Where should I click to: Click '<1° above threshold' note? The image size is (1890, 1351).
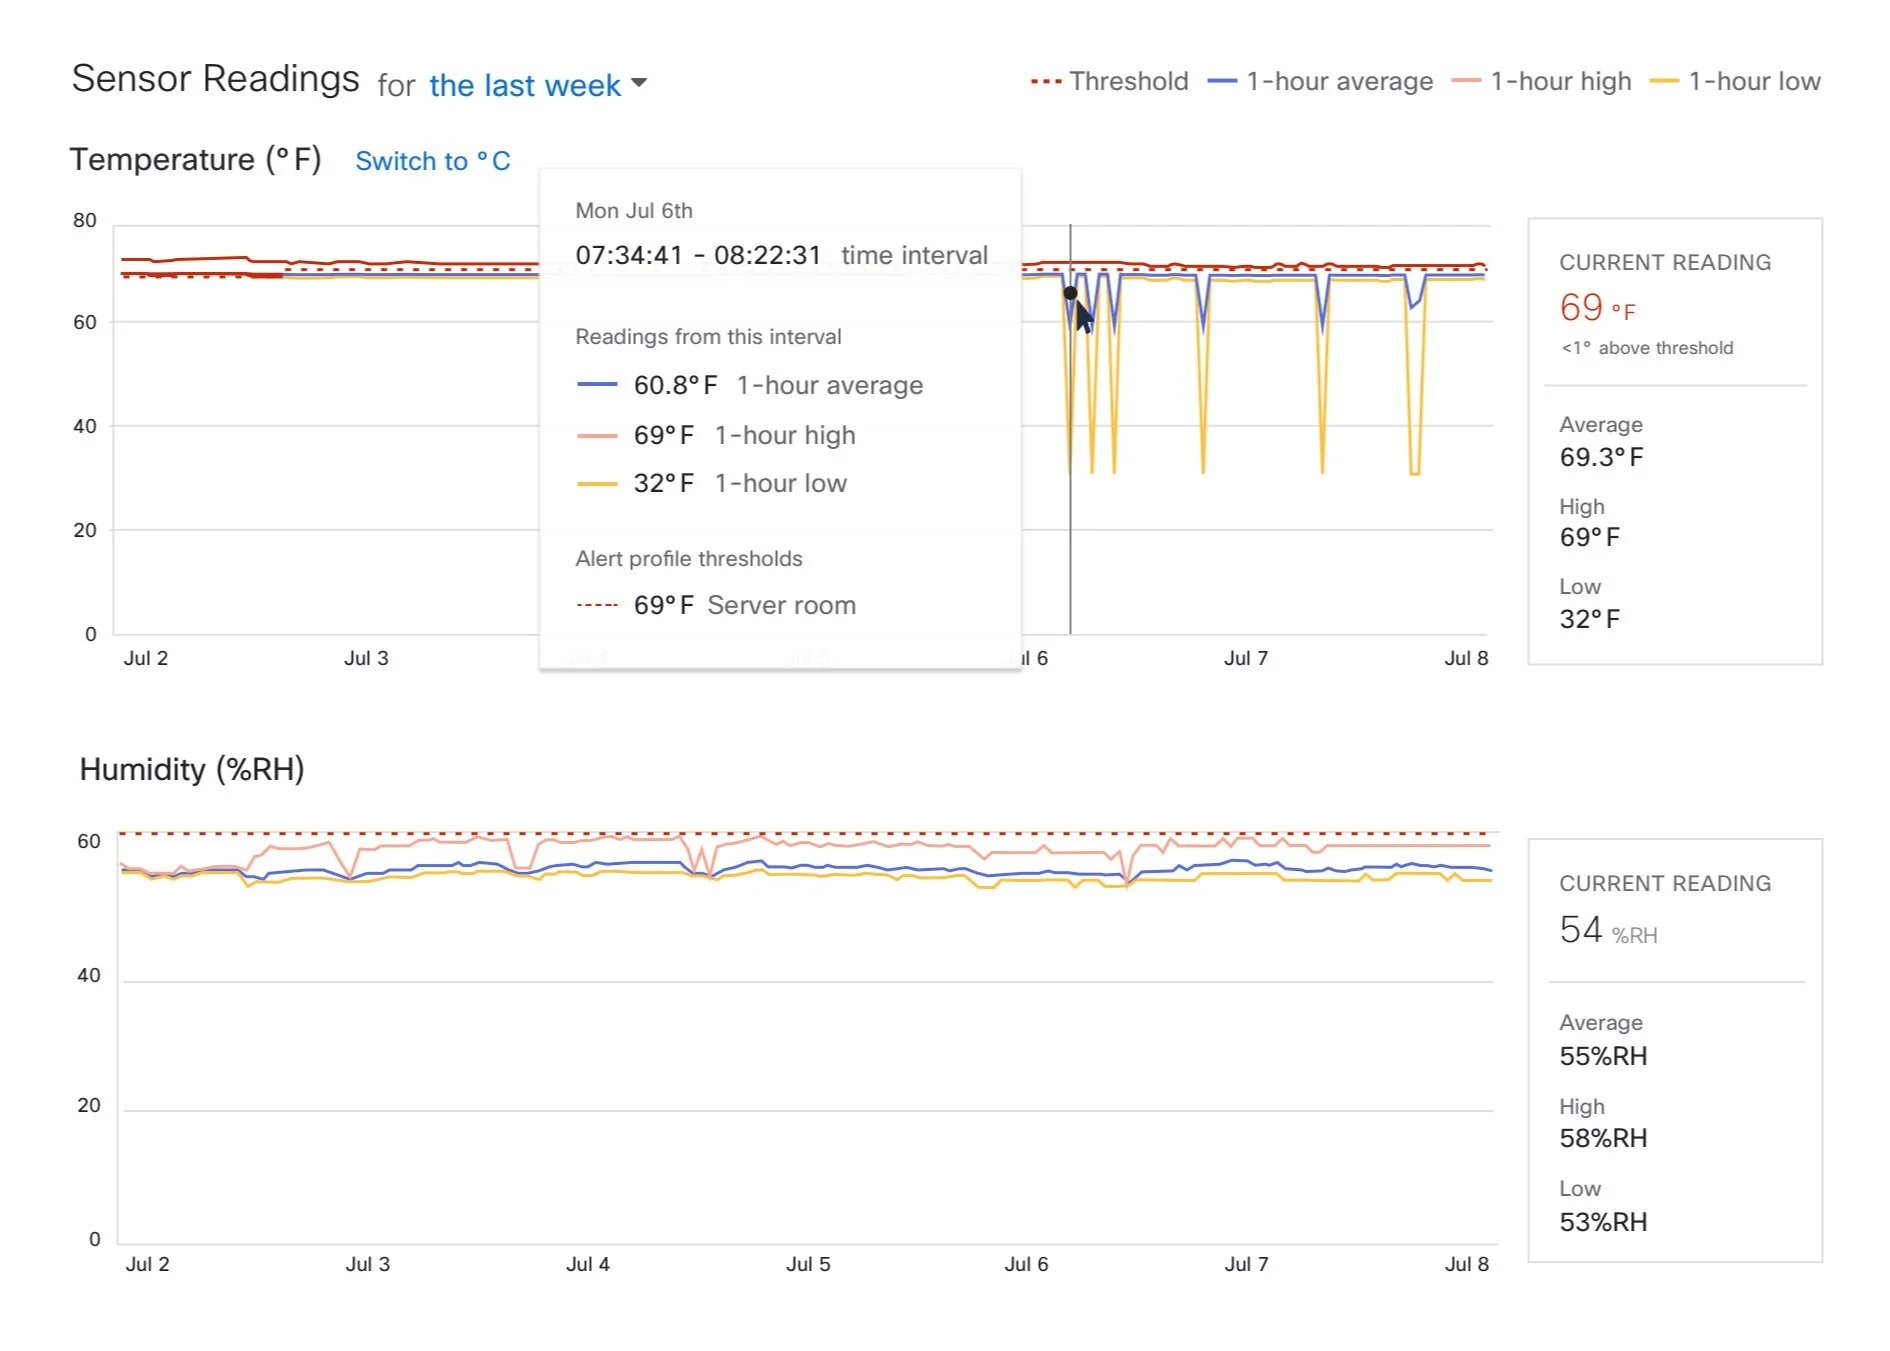(1647, 348)
